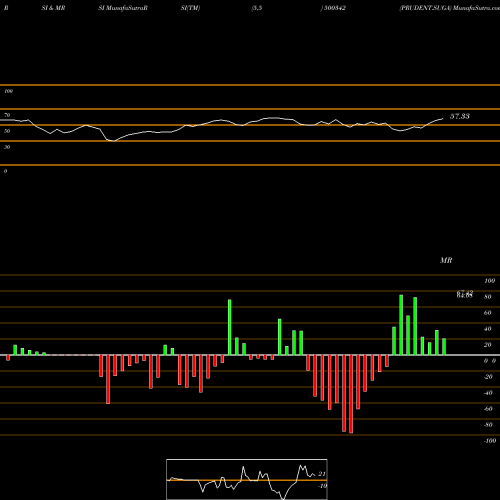500x500 pixels.
Task: Click the RSI axis label 70
Action: click(x=7, y=115)
